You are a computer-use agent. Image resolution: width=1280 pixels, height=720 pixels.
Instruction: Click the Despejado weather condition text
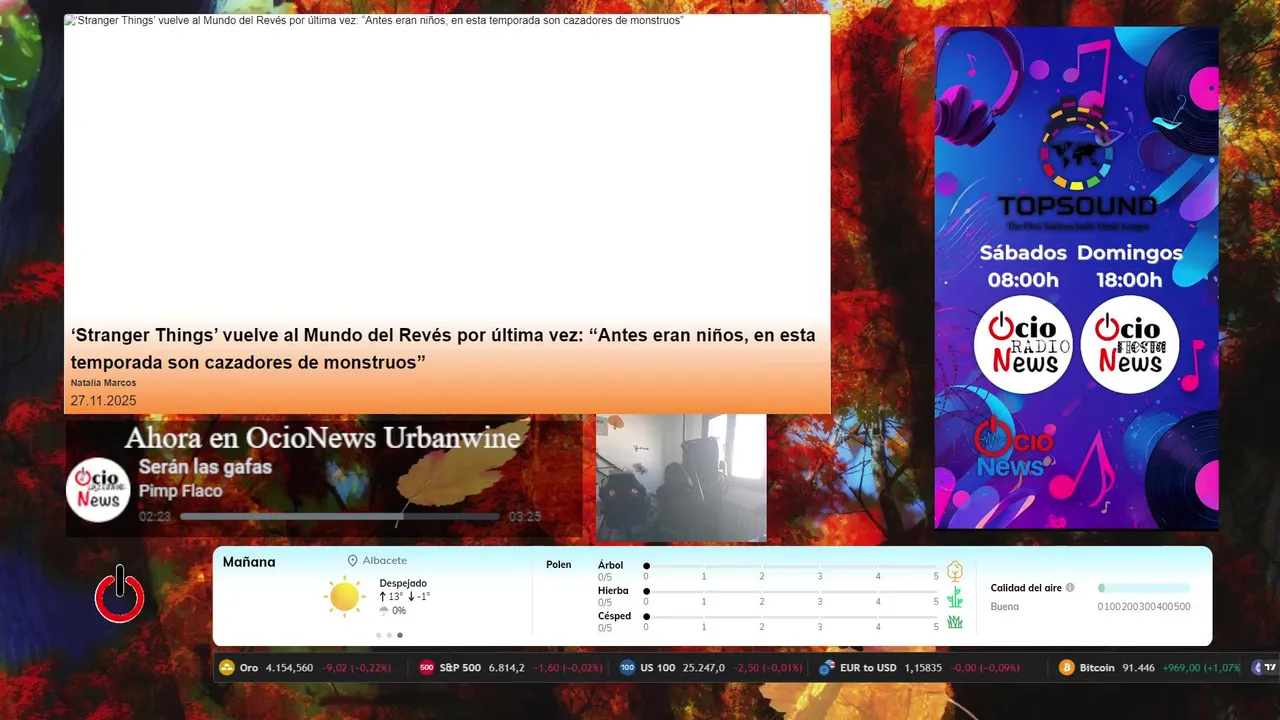403,583
